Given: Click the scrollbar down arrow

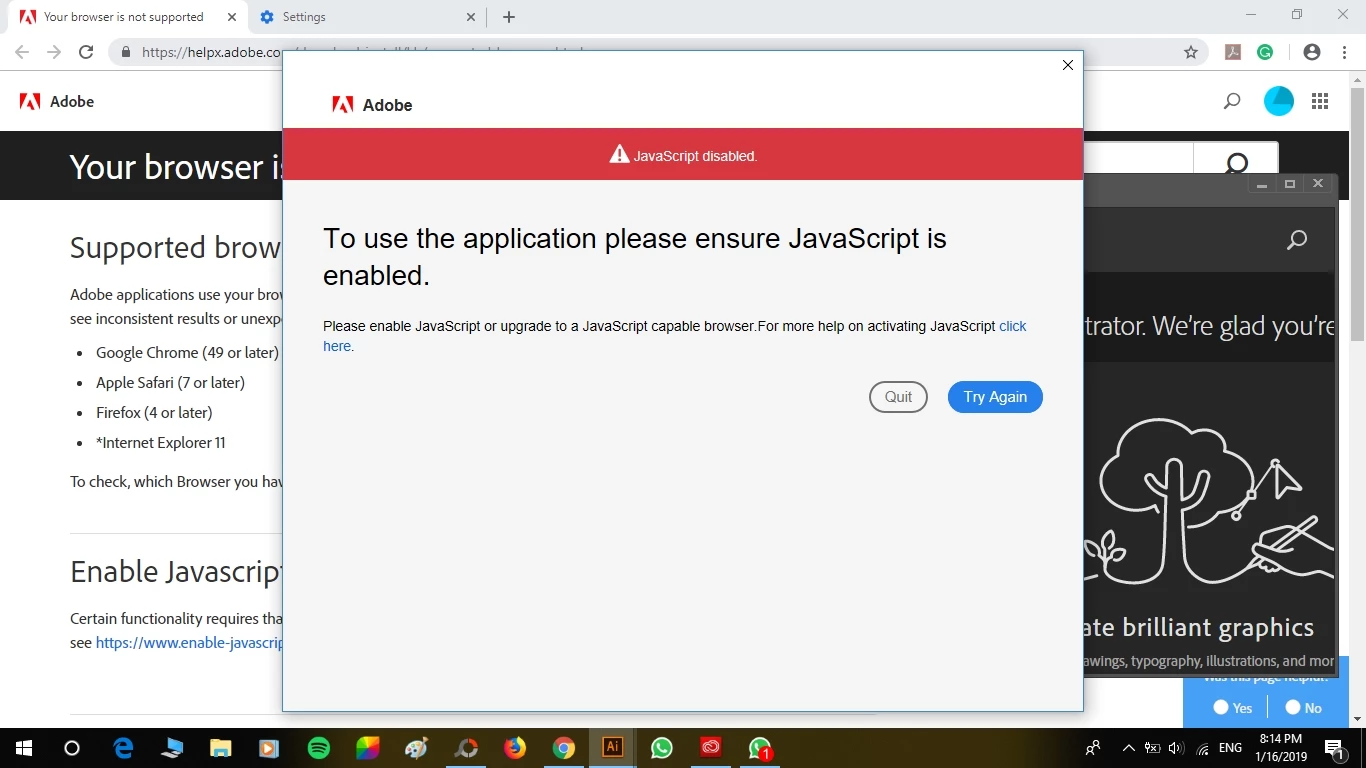Looking at the screenshot, I should click(1357, 719).
